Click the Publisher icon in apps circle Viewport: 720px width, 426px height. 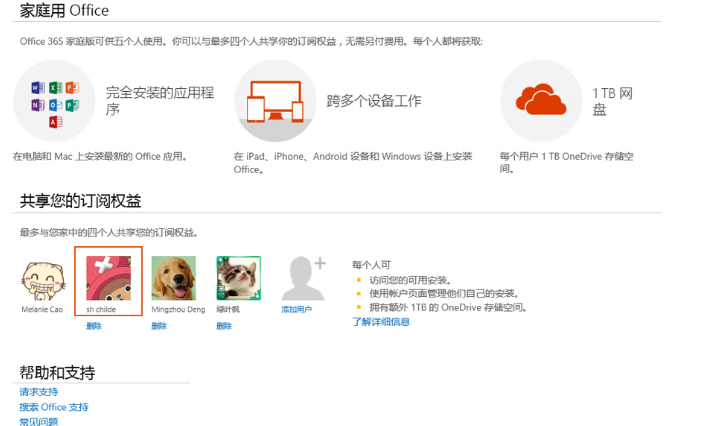click(72, 105)
